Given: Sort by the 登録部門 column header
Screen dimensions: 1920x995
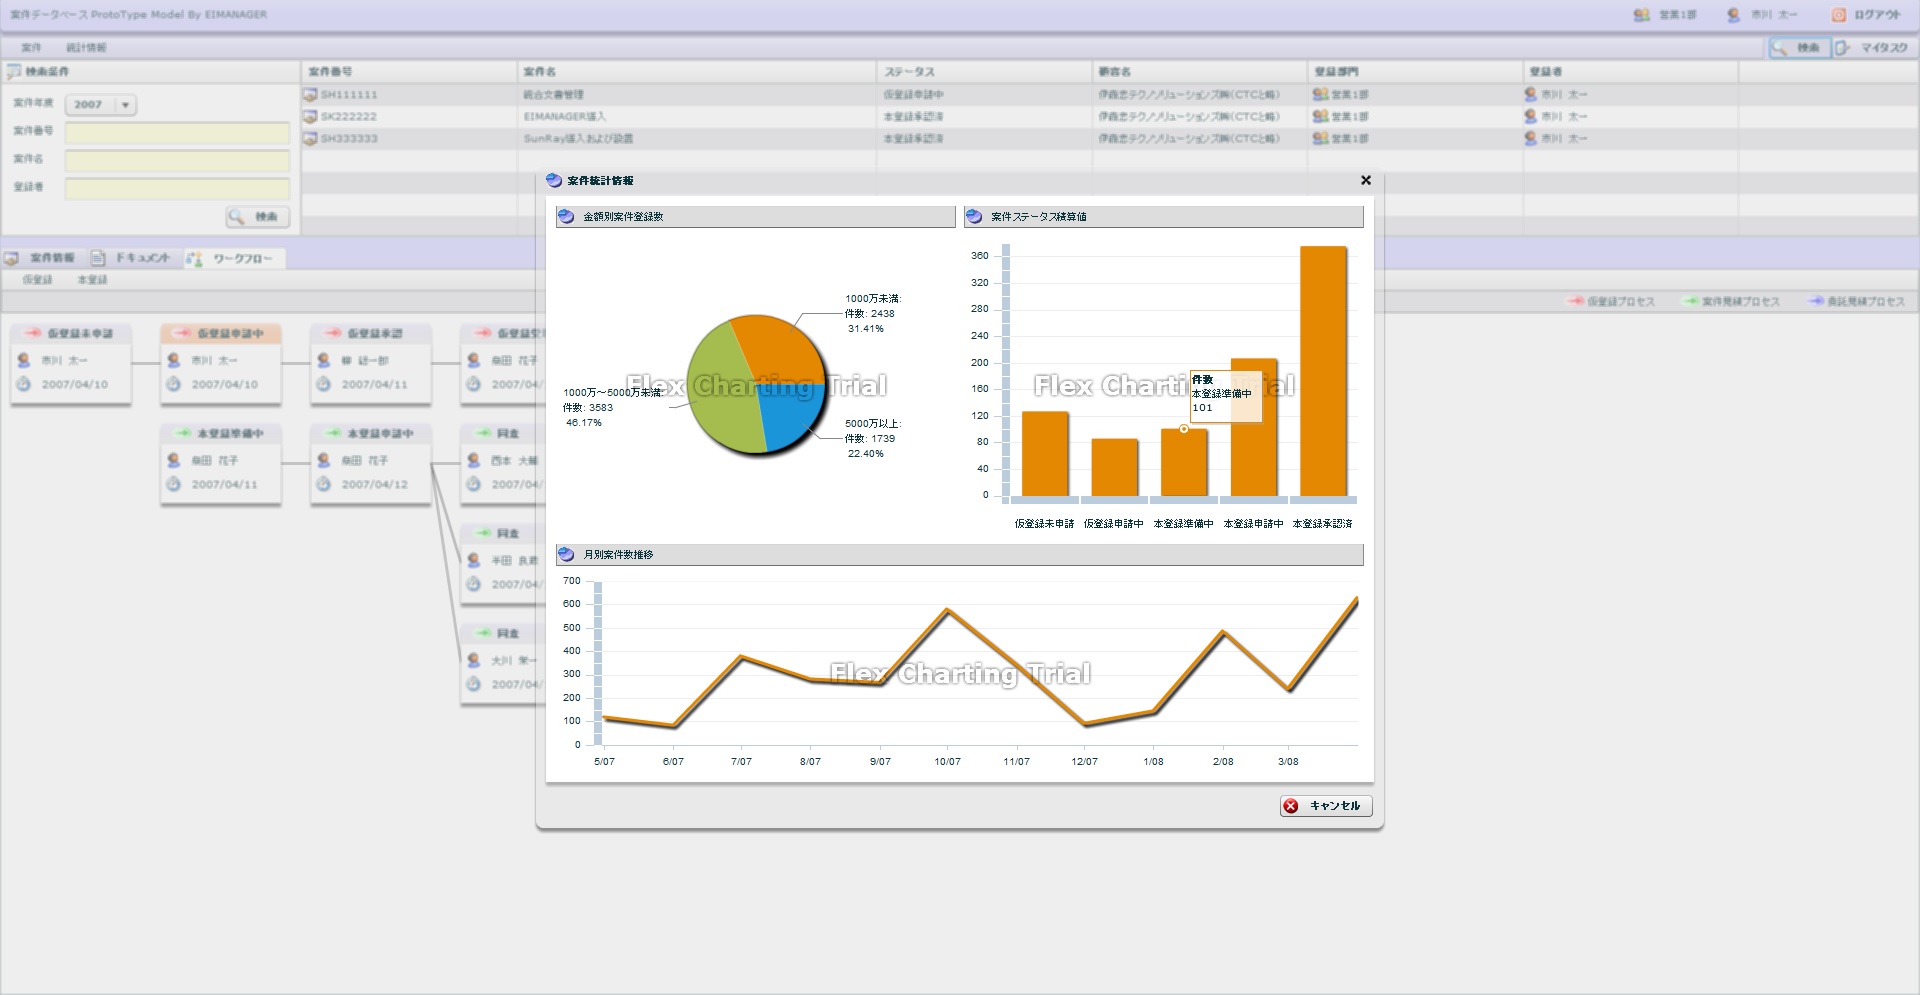Looking at the screenshot, I should click(1416, 71).
